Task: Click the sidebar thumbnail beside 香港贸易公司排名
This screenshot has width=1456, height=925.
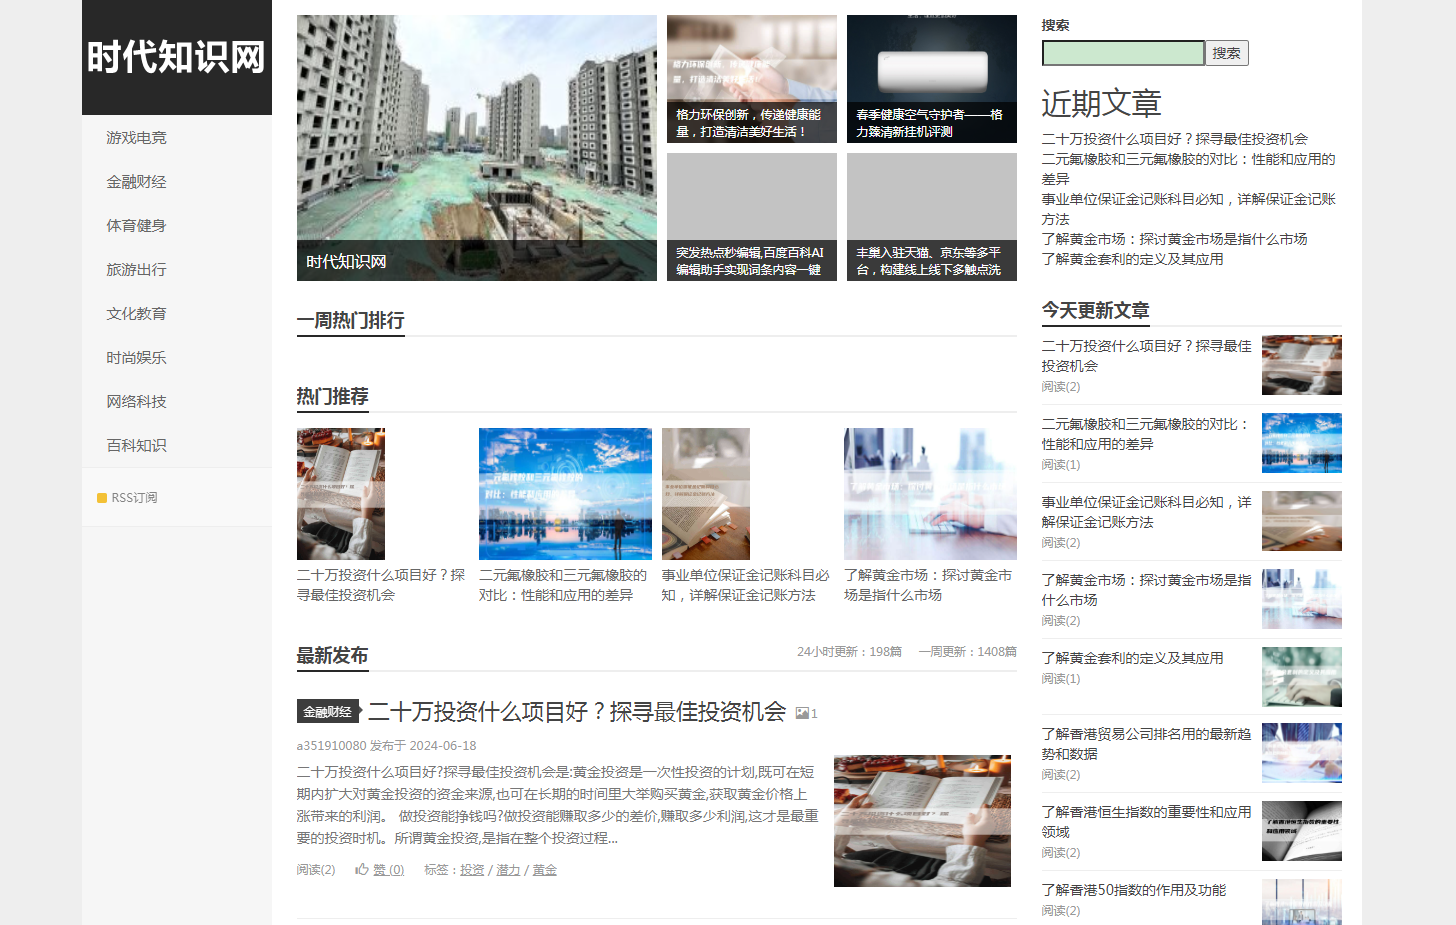Action: [x=1302, y=753]
